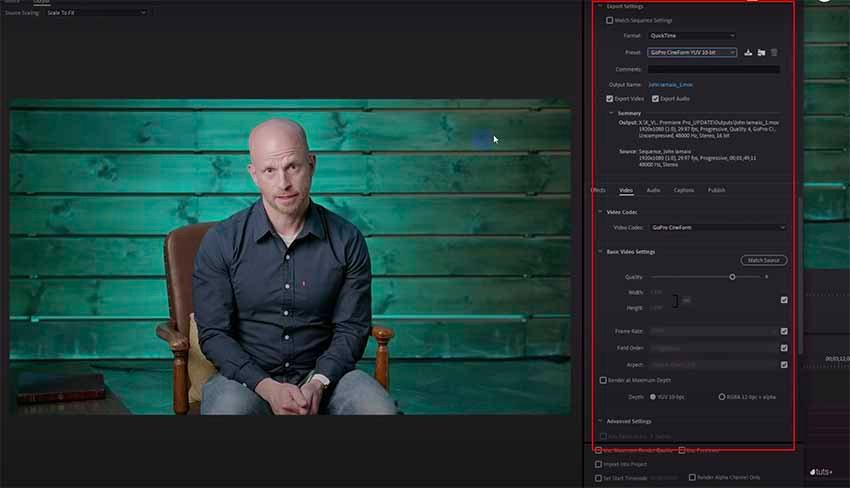Uncheck the Export Audio checkbox
The height and width of the screenshot is (488, 850).
click(656, 99)
